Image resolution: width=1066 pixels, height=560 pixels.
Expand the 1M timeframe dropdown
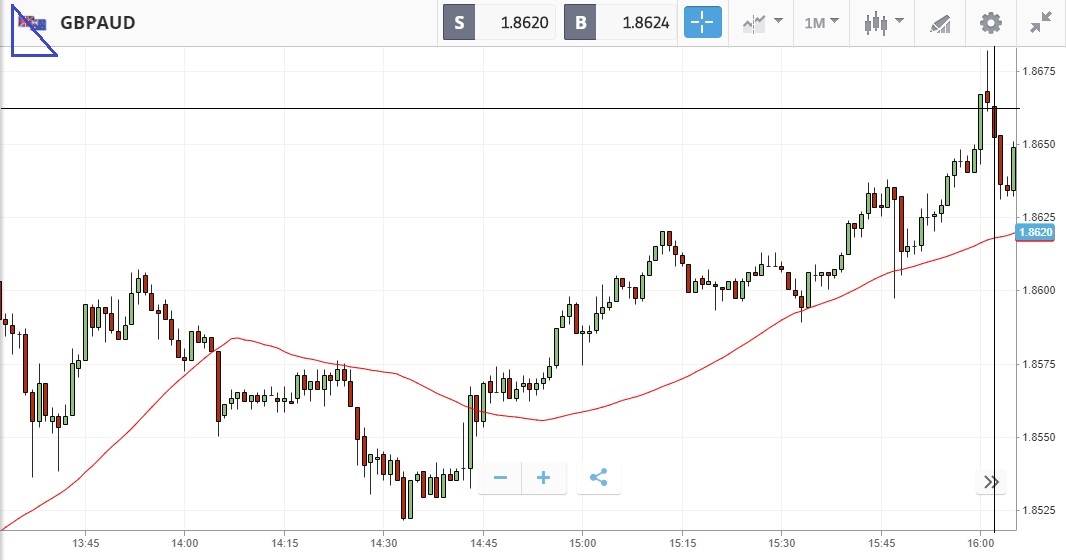click(x=821, y=22)
